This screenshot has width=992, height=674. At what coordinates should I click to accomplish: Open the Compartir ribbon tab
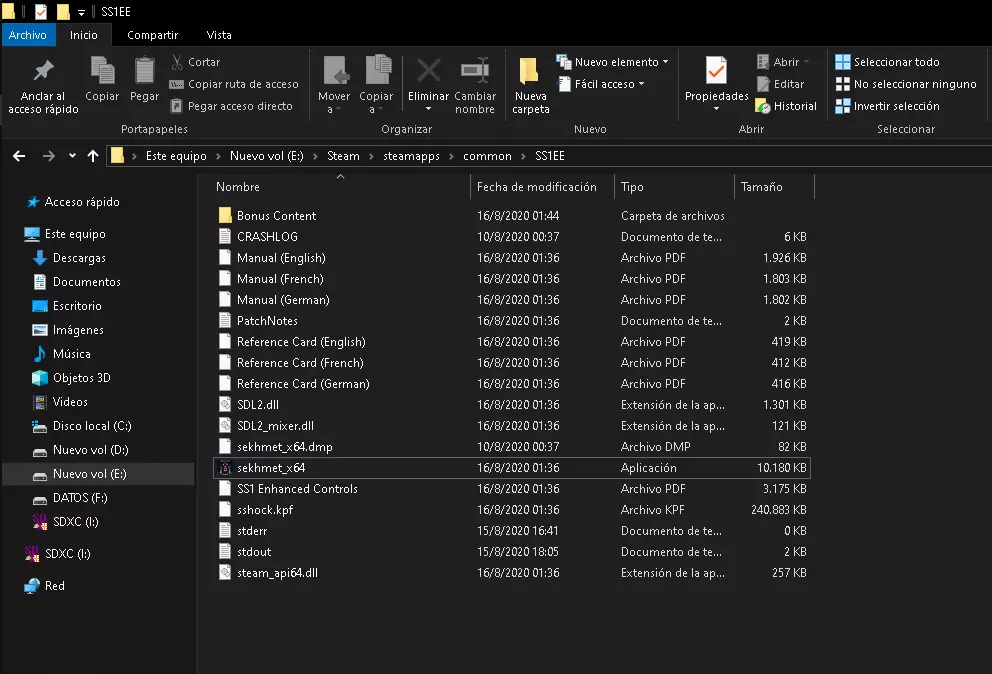point(153,35)
